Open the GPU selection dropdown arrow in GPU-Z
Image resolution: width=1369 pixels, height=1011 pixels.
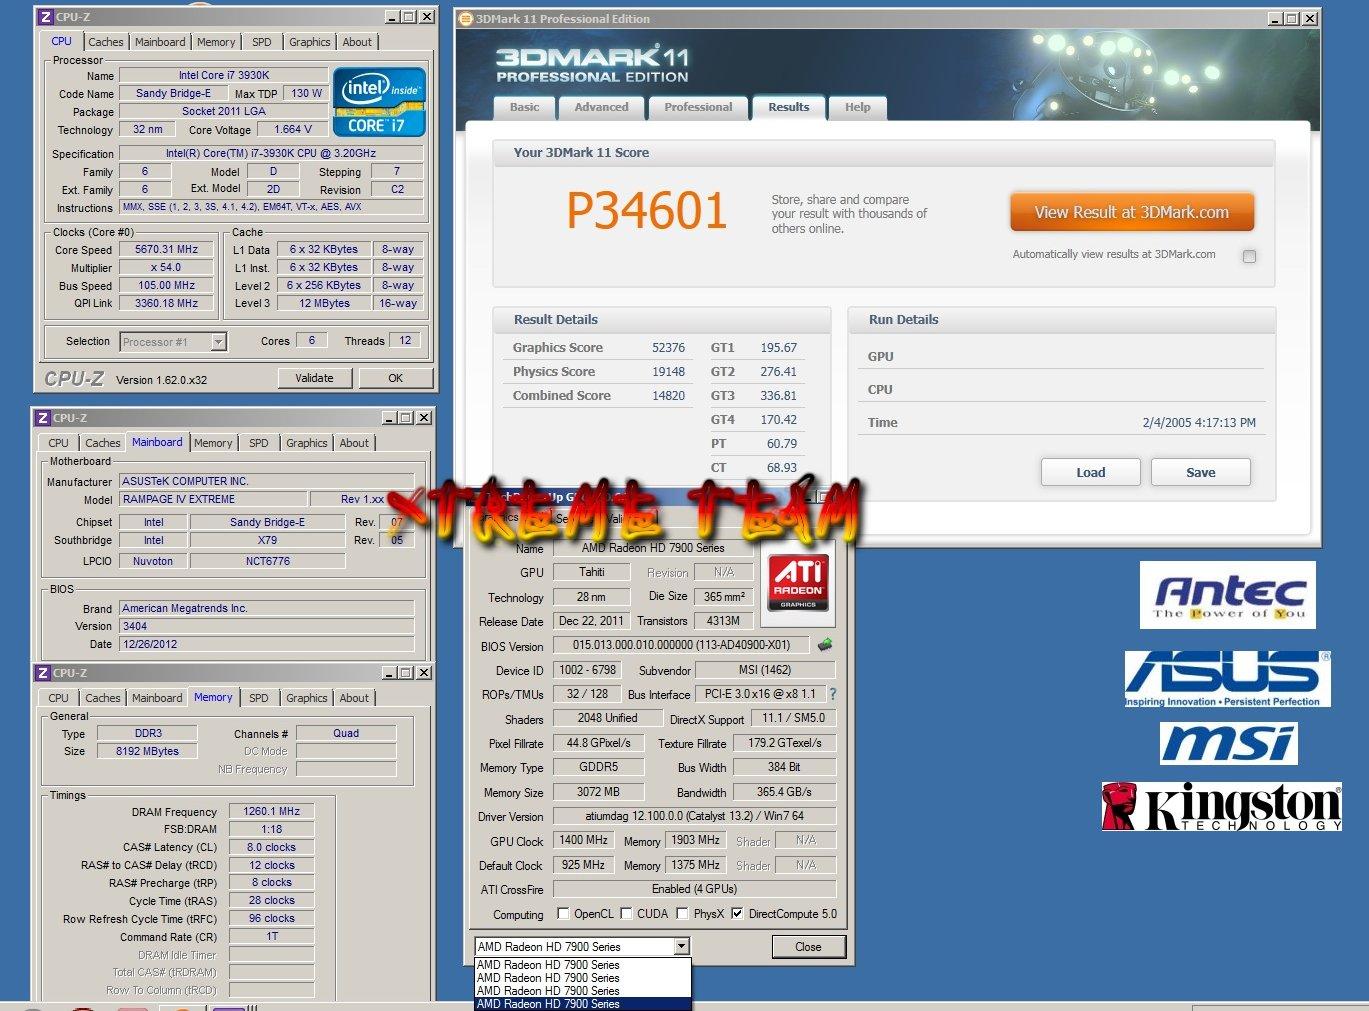(x=681, y=946)
